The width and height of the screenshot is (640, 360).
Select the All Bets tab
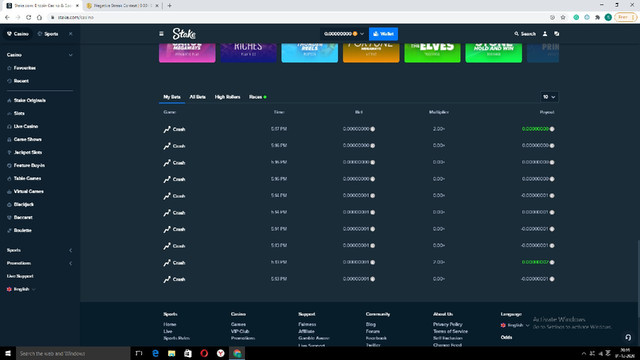point(198,97)
